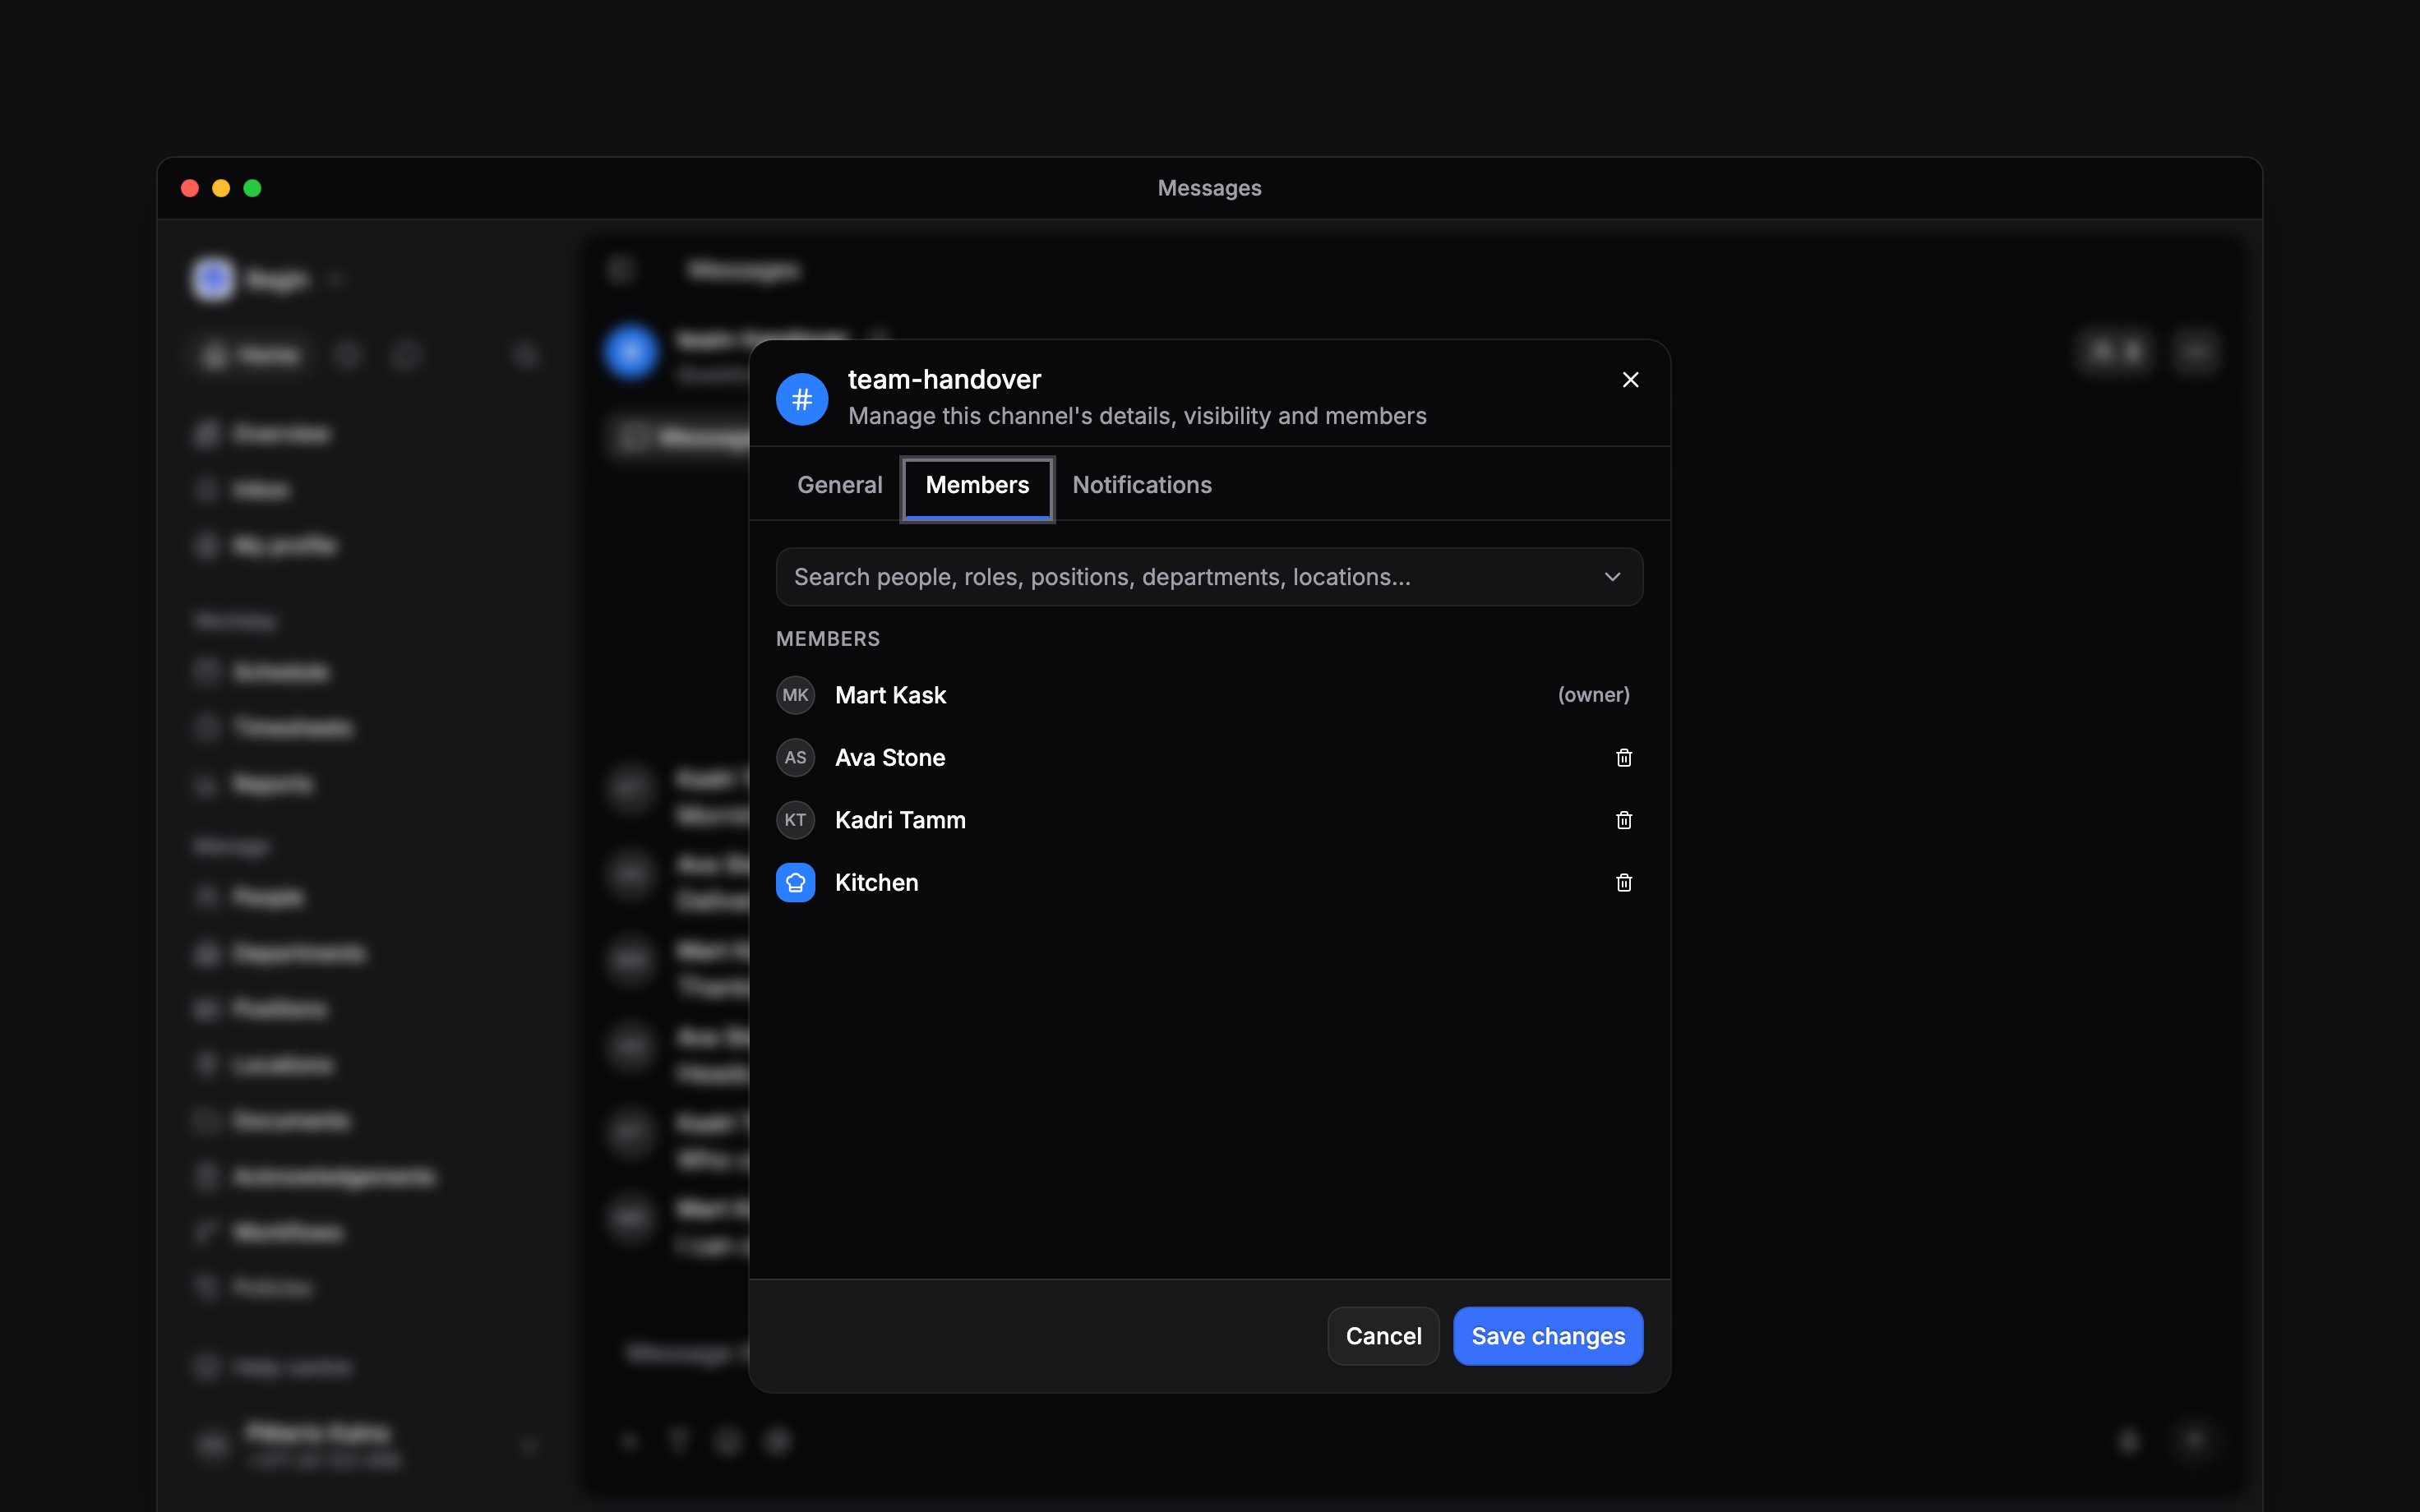Click Kadri Tamm's KT avatar
The image size is (2420, 1512).
tap(796, 820)
